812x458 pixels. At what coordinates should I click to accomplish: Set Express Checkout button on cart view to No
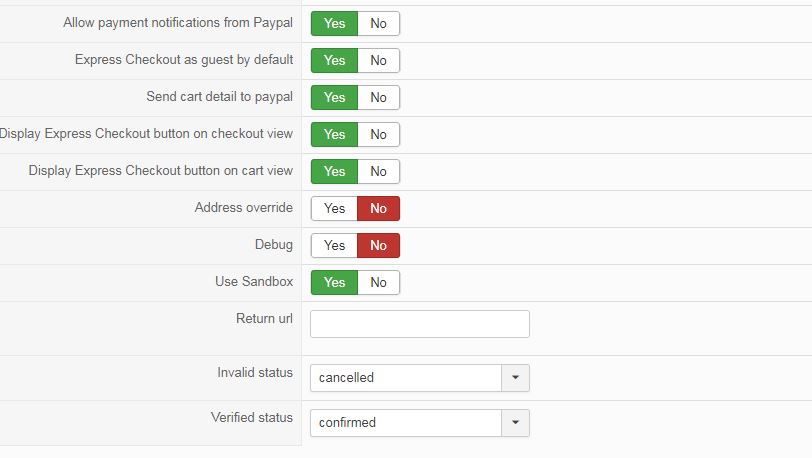point(378,171)
